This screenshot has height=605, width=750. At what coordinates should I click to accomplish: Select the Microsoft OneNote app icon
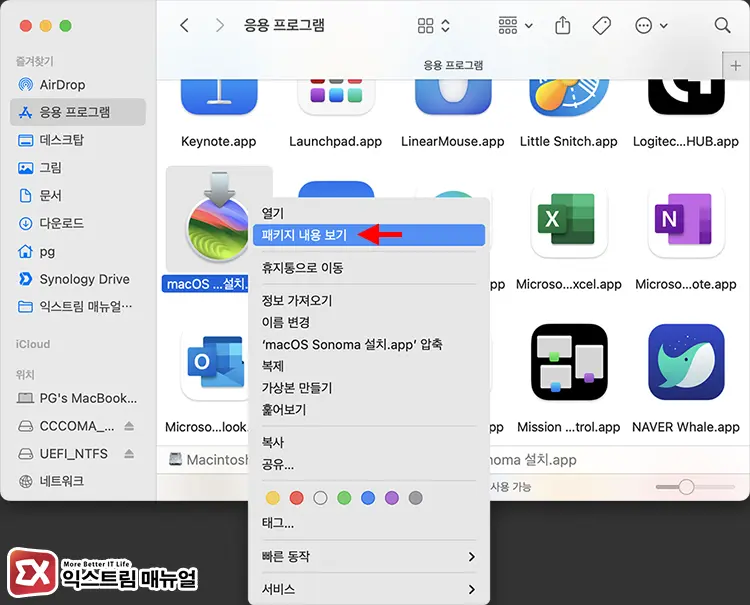click(686, 221)
